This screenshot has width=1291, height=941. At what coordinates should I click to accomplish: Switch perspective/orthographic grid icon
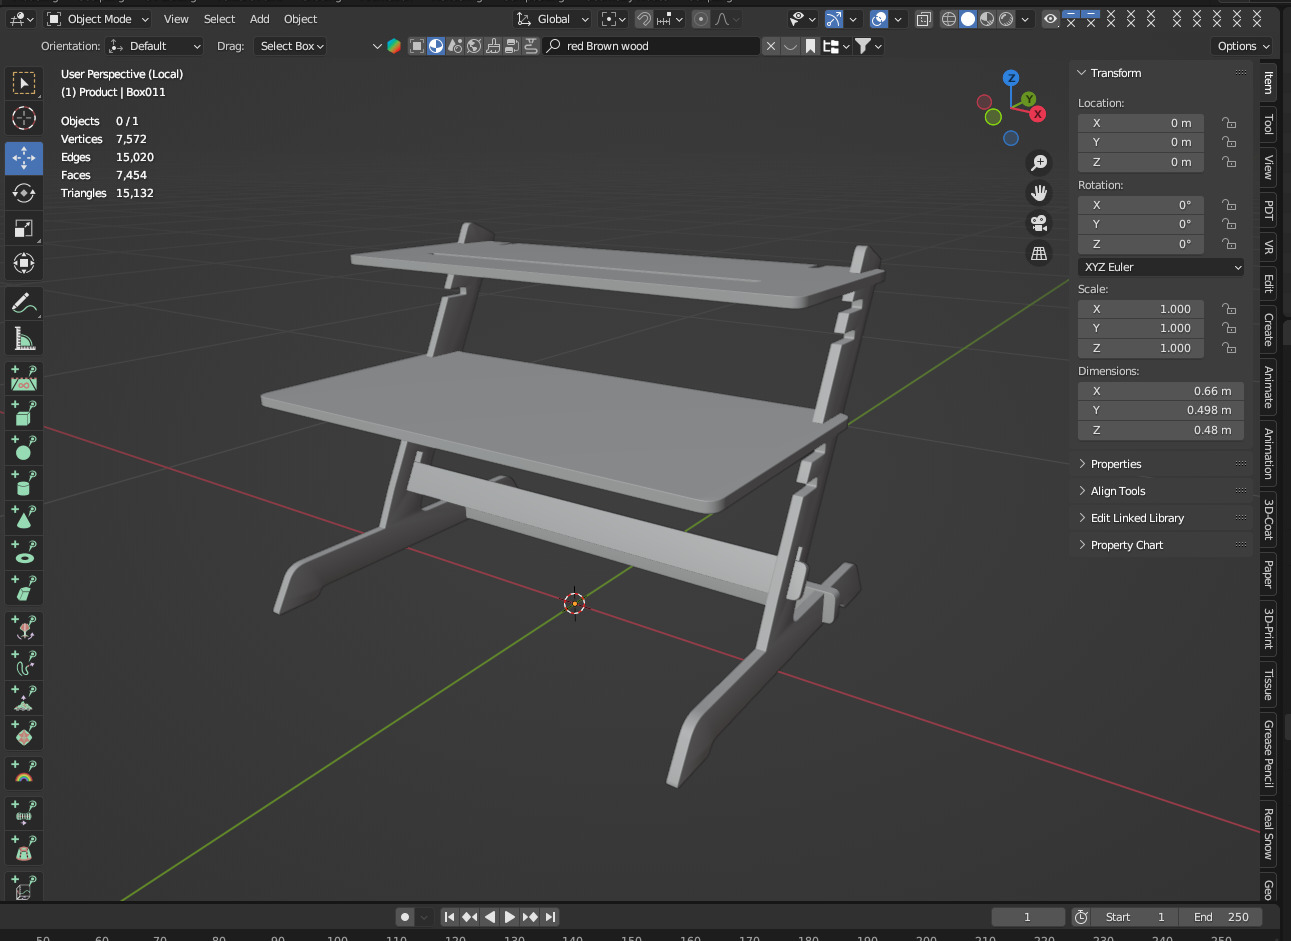[x=1039, y=253]
